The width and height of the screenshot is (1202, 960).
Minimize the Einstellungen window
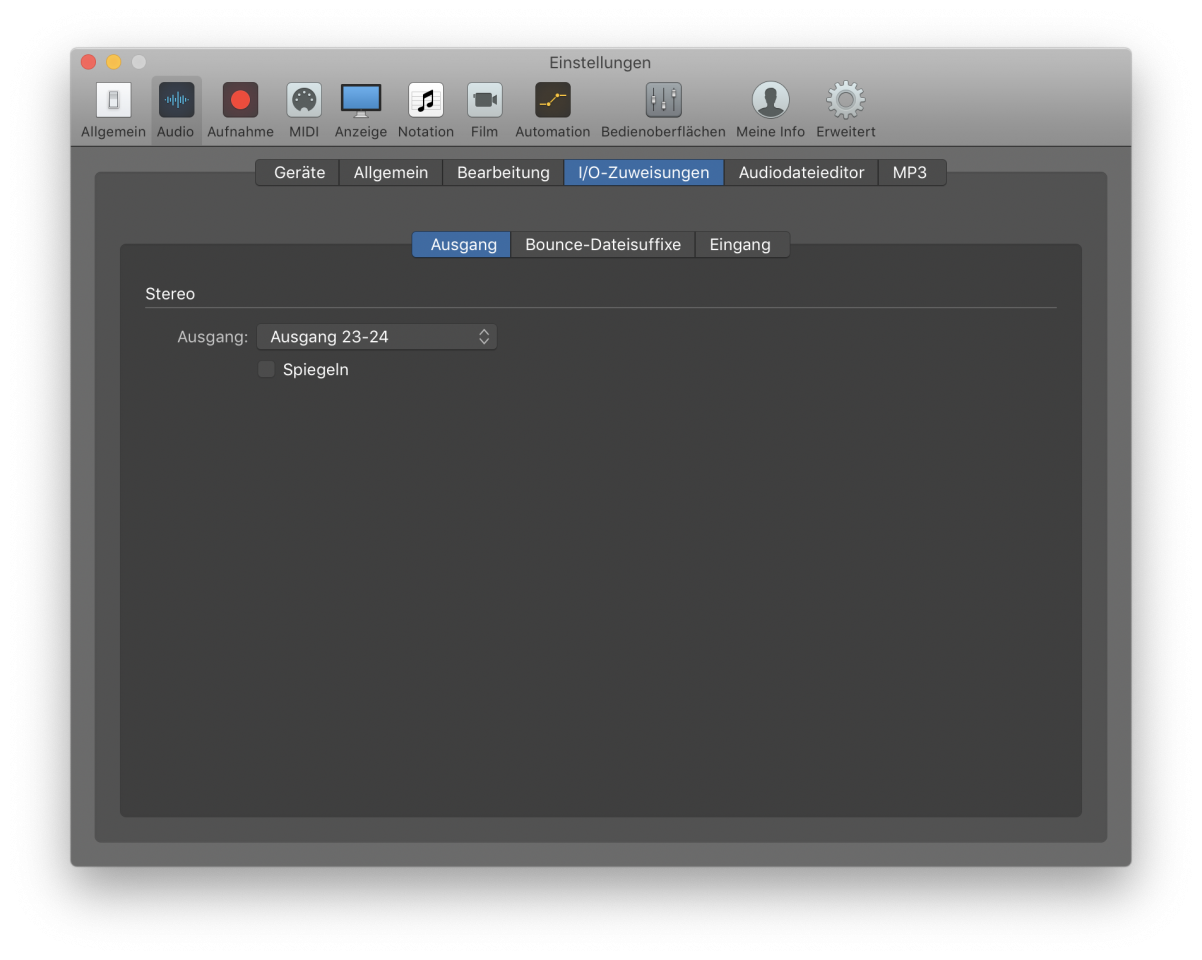tap(114, 62)
